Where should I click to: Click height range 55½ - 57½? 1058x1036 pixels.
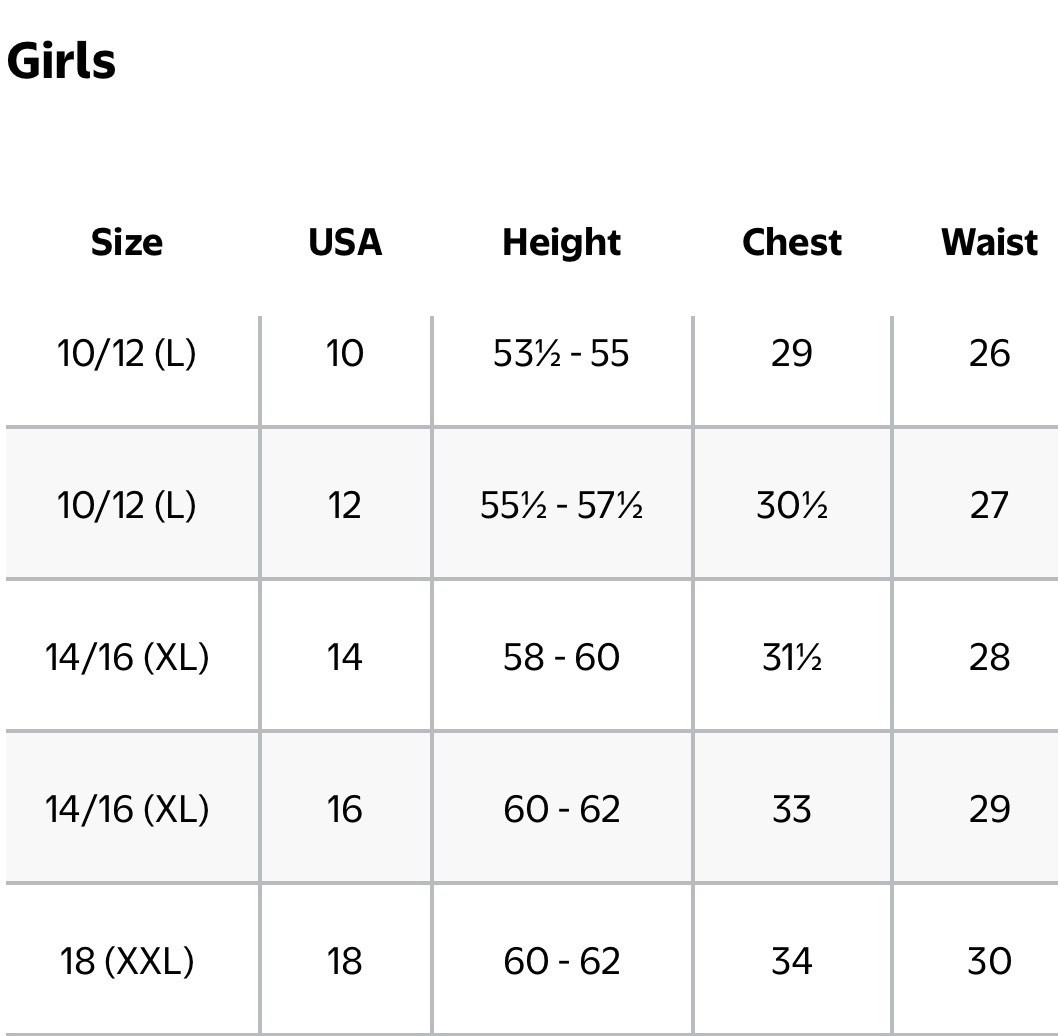(x=561, y=505)
